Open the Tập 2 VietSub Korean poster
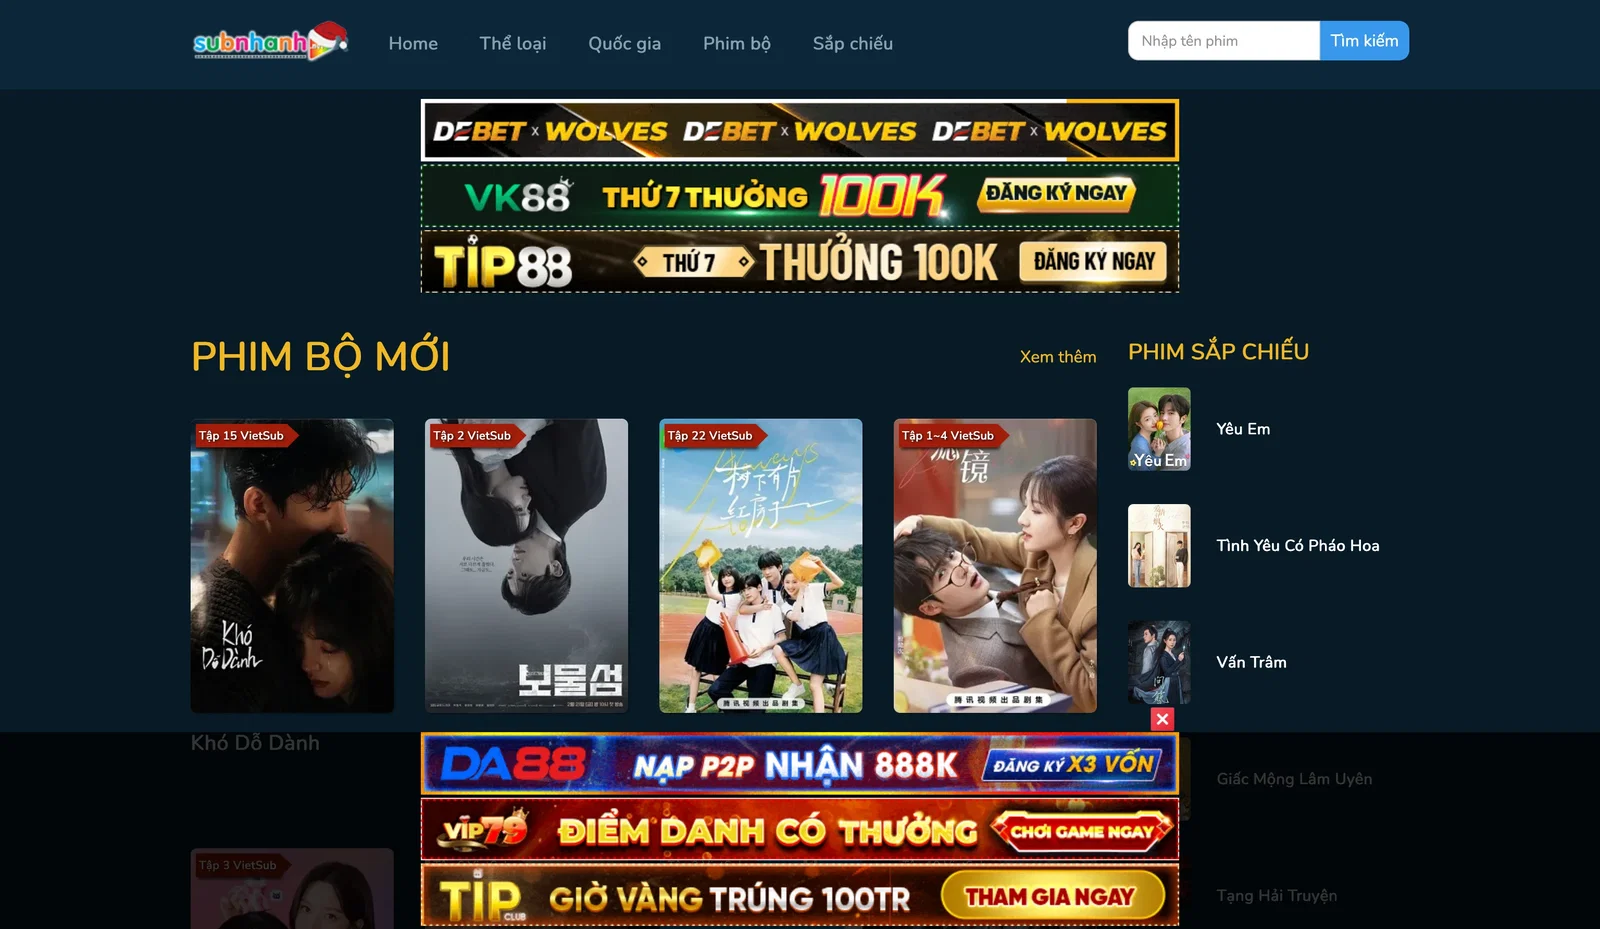 526,565
